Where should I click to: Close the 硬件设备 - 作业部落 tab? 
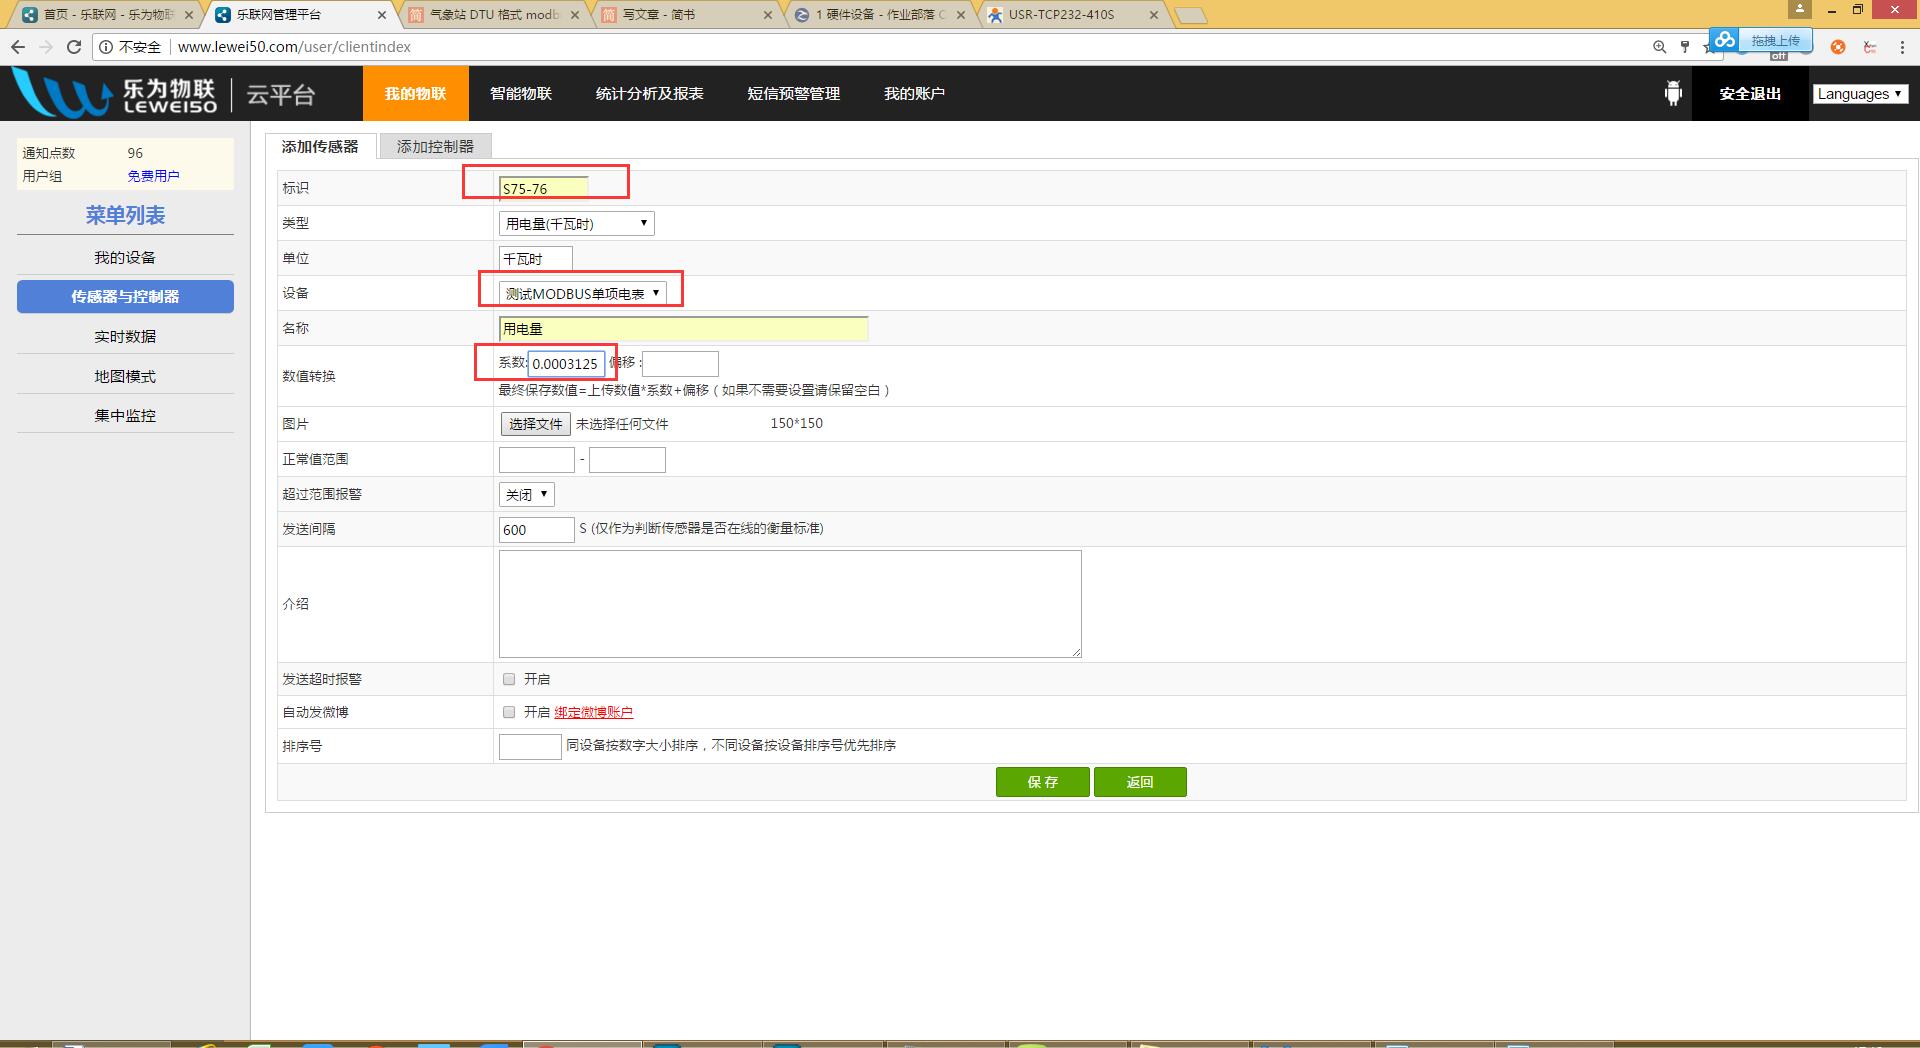[961, 15]
